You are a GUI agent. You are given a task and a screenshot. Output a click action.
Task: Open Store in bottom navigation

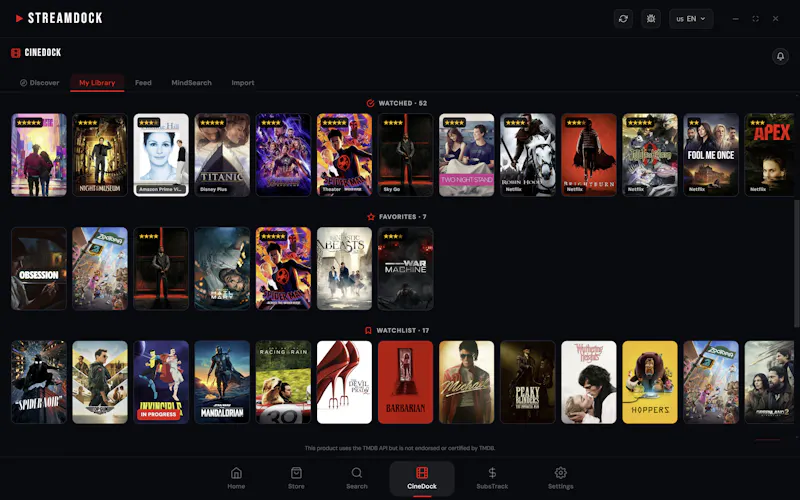click(x=296, y=478)
